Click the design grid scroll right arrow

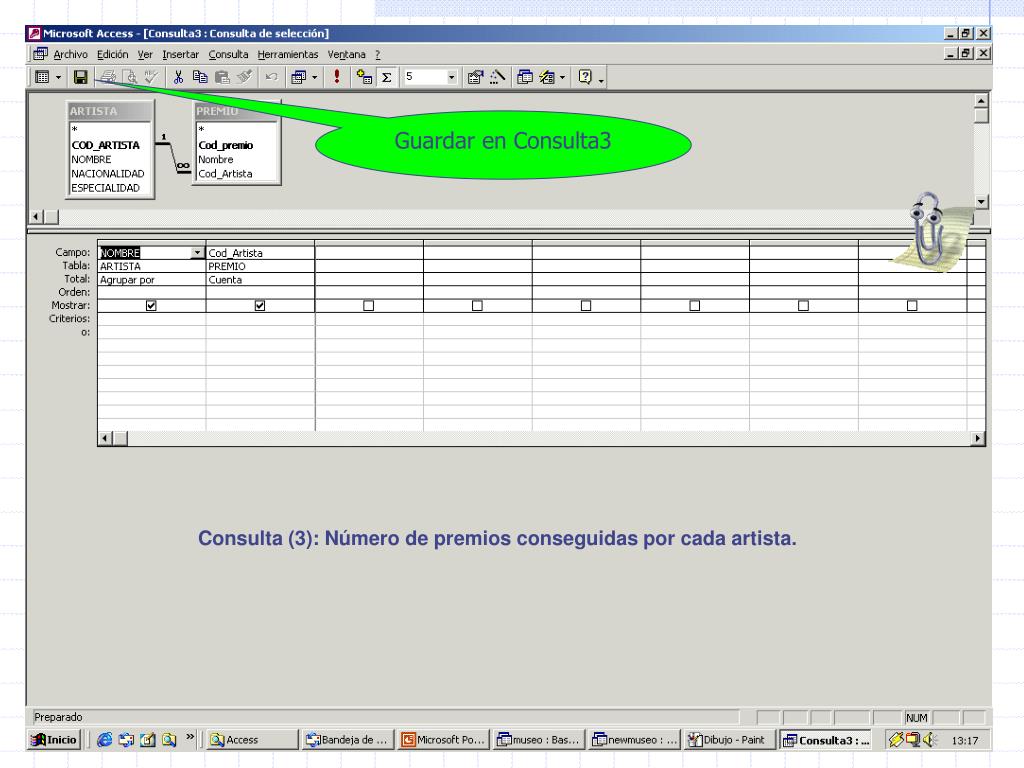coord(978,438)
